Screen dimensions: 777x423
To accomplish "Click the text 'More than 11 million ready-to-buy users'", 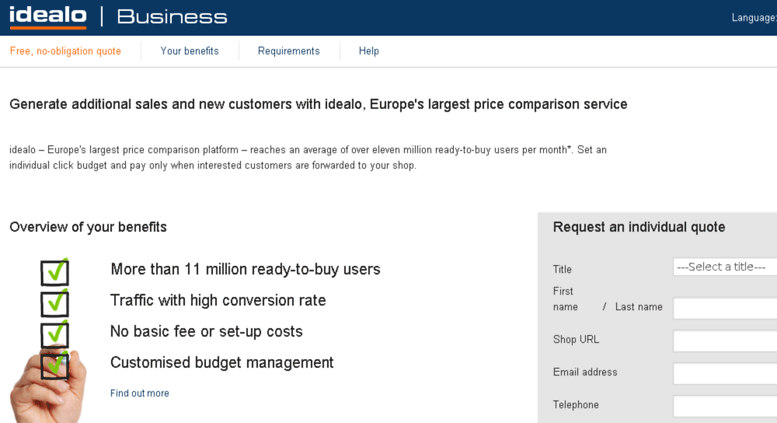I will pyautogui.click(x=245, y=269).
